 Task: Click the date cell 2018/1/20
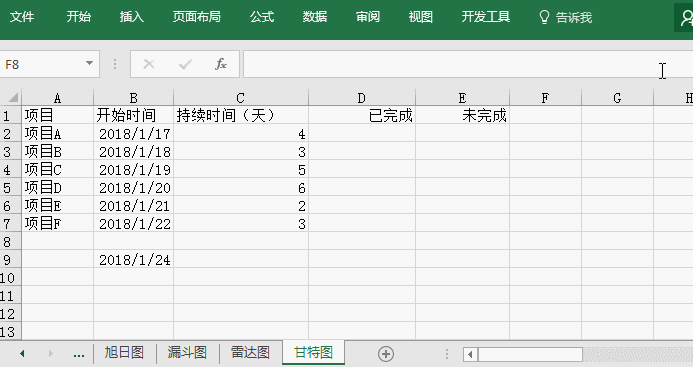pos(133,188)
